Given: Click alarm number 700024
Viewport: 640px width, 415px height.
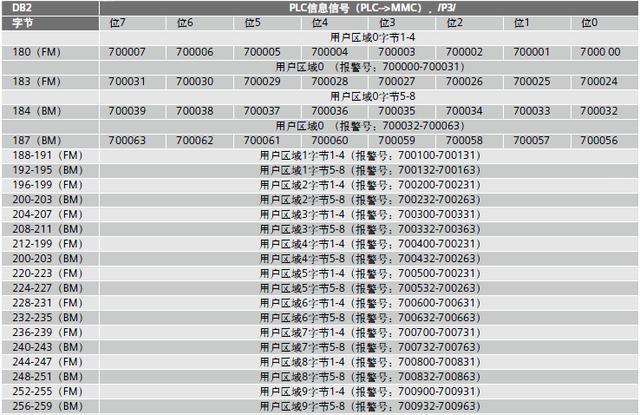Looking at the screenshot, I should (599, 82).
